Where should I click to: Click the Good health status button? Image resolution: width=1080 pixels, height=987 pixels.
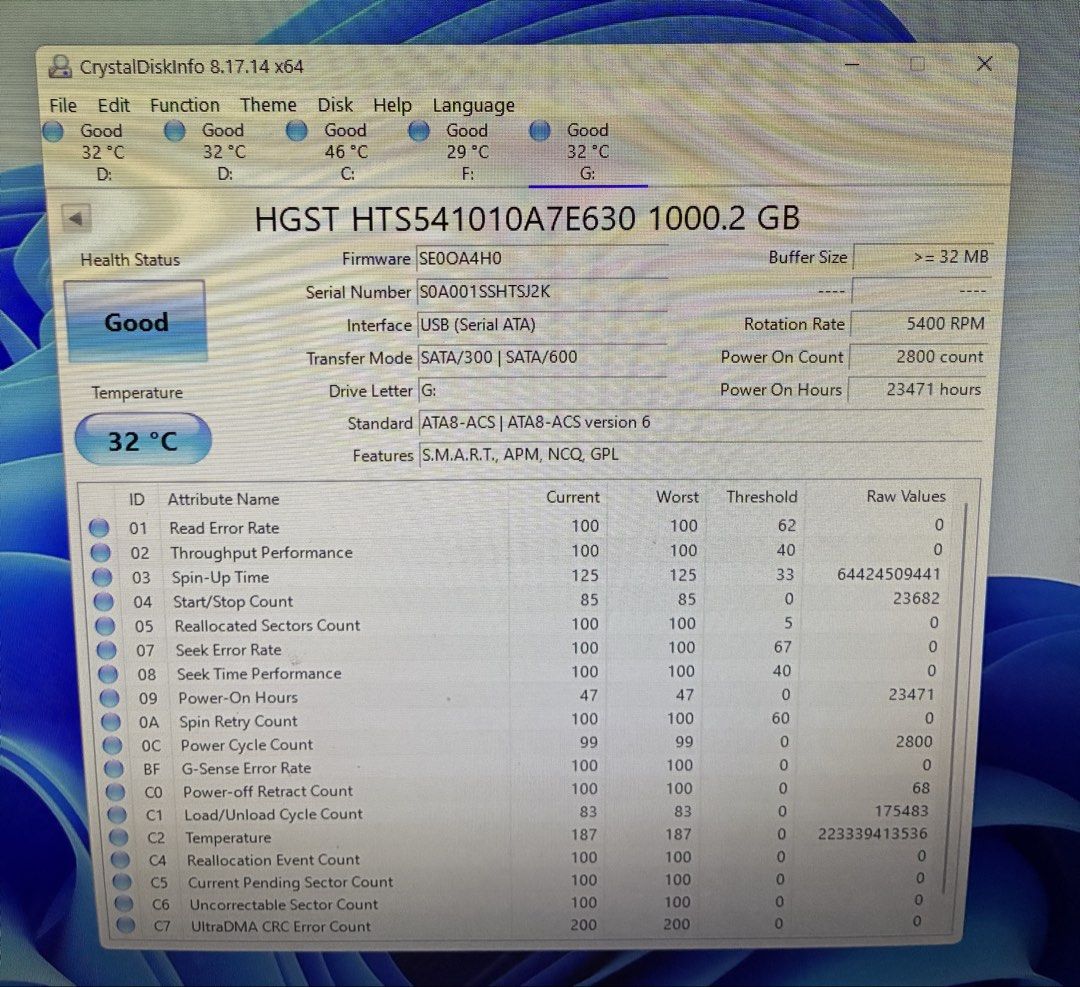tap(136, 322)
